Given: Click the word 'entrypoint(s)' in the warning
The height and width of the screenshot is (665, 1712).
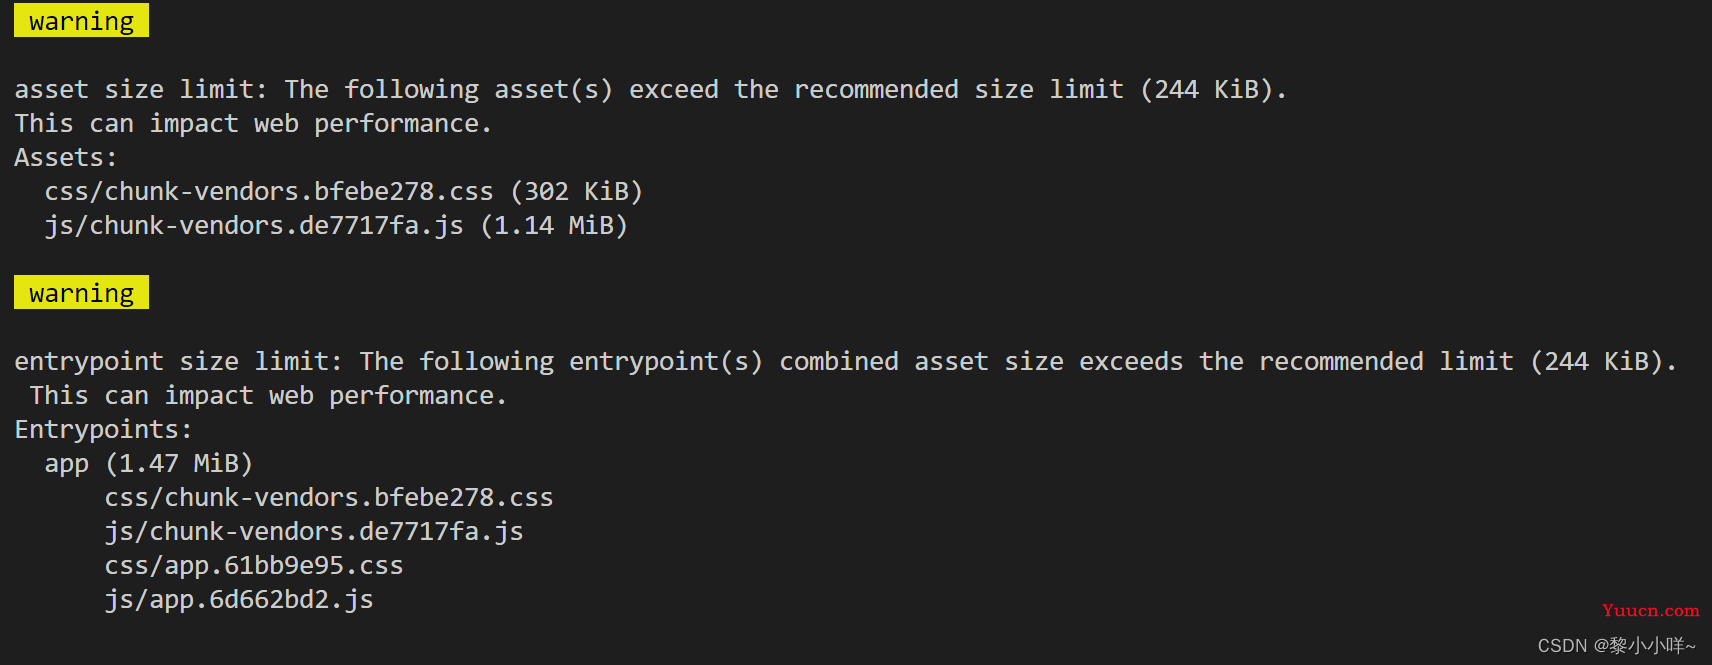Looking at the screenshot, I should (x=666, y=361).
